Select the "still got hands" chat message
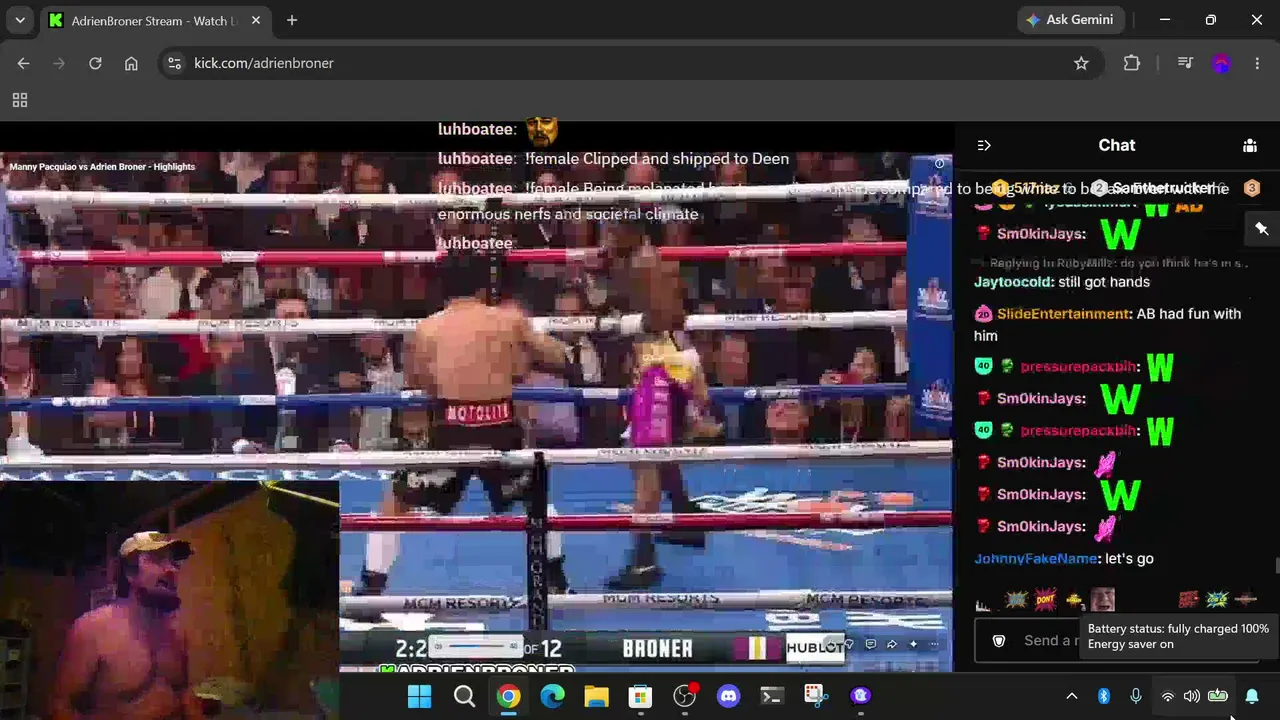The image size is (1280, 720). coord(1104,282)
